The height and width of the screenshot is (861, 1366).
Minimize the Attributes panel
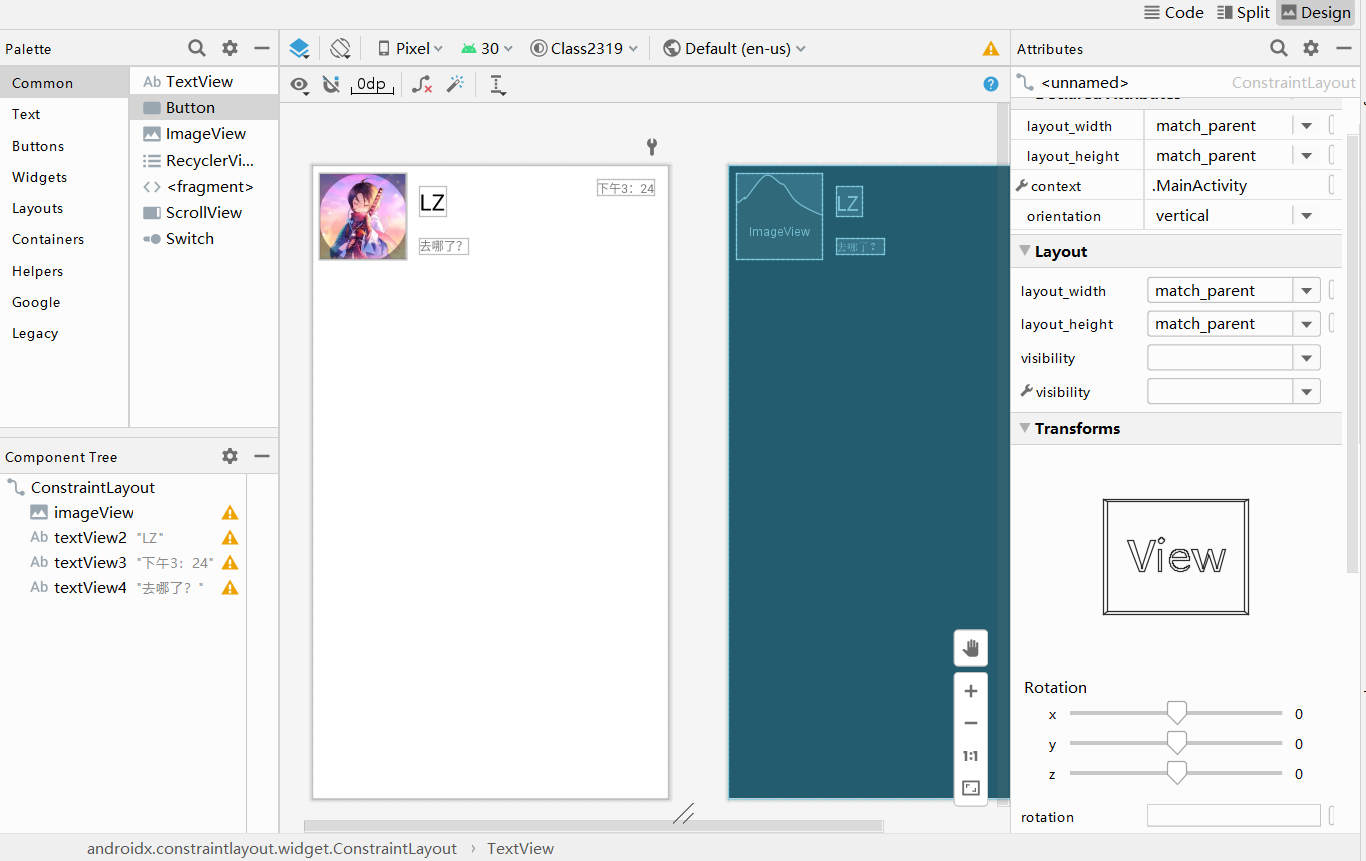pyautogui.click(x=1343, y=48)
